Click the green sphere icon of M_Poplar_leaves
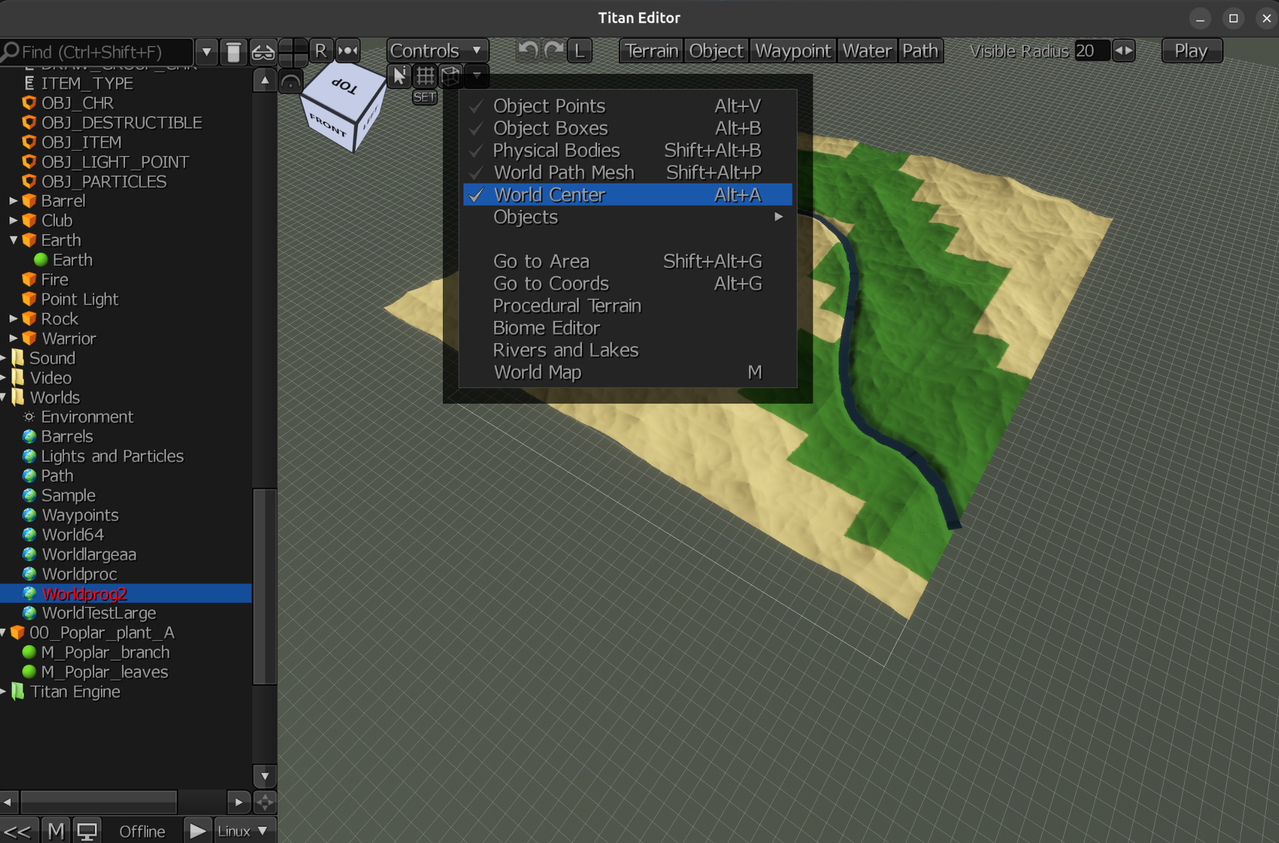Image resolution: width=1279 pixels, height=843 pixels. tap(30, 672)
